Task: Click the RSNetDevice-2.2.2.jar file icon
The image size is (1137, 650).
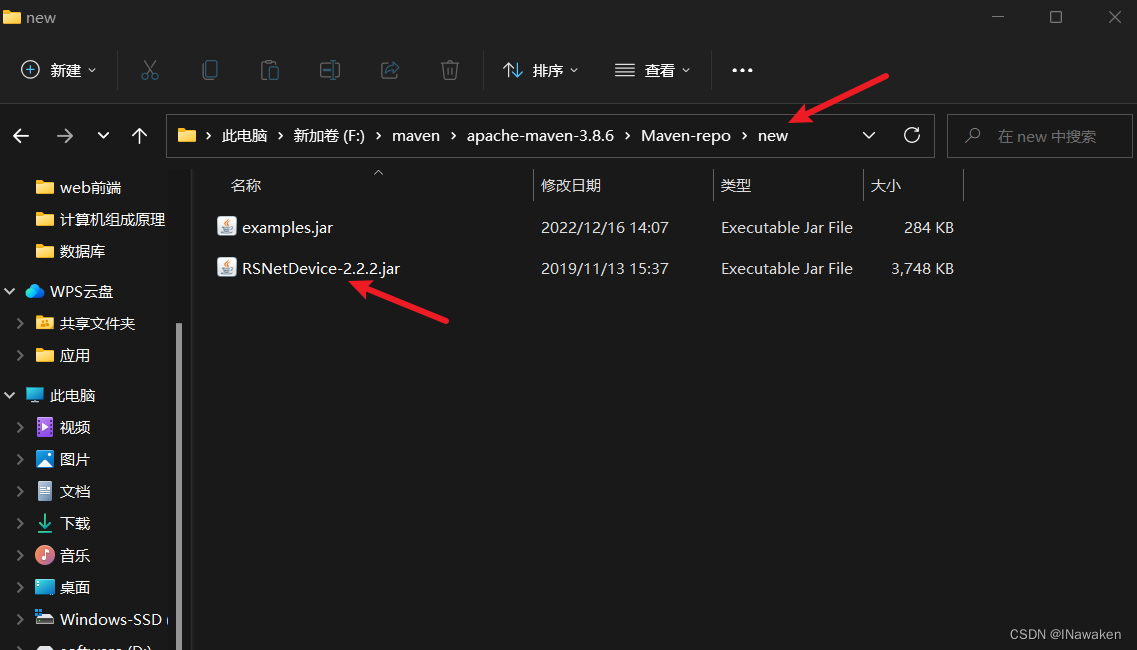Action: (x=226, y=268)
